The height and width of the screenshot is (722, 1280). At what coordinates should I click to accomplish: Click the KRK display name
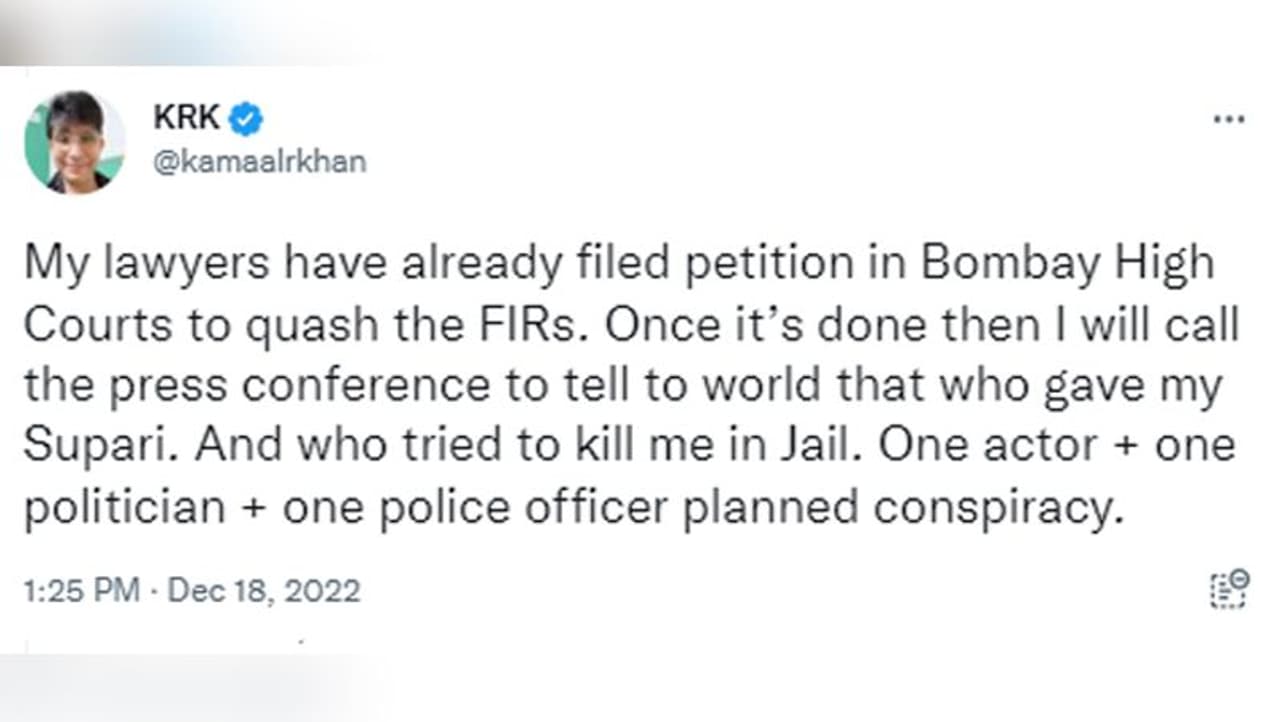[186, 118]
